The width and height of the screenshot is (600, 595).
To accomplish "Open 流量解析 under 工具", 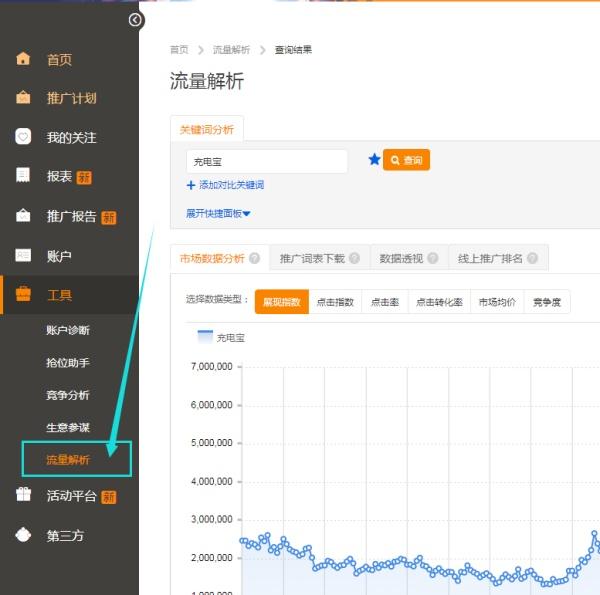I will [x=68, y=460].
